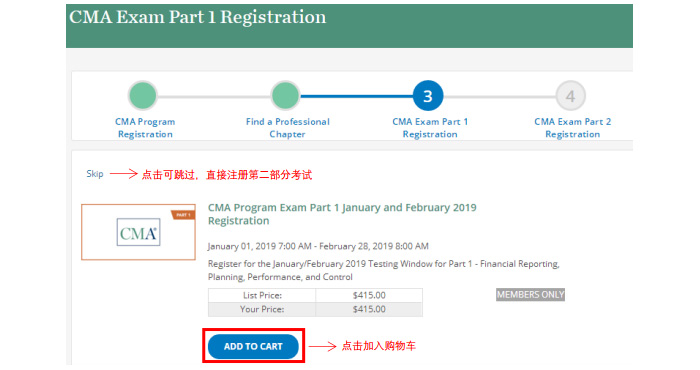Screen dimensions: 700x370
Task: Select the CMA Exam Part 1 Registration step label
Action: coord(430,128)
